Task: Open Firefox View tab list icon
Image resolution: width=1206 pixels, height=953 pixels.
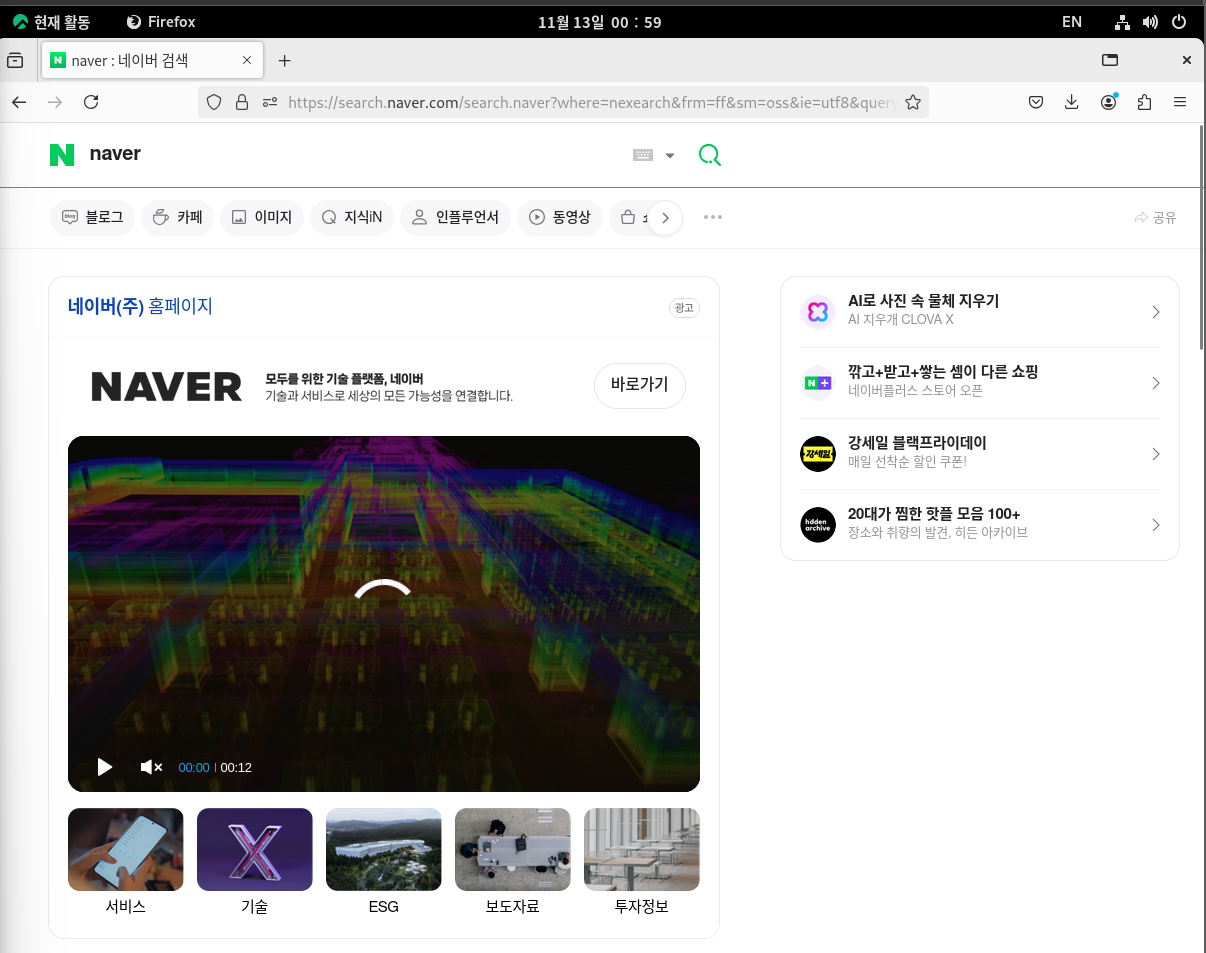Action: (x=15, y=61)
